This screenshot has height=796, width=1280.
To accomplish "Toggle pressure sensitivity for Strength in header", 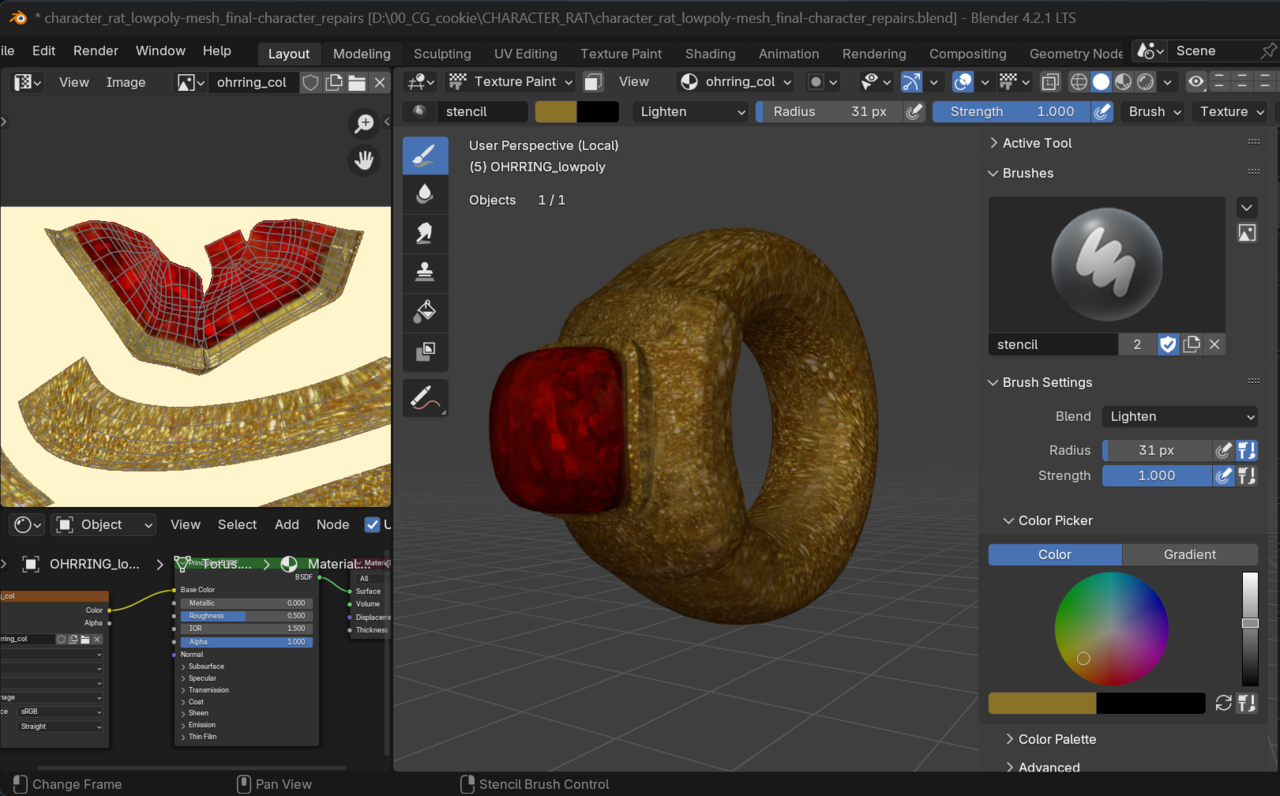I will (1101, 112).
